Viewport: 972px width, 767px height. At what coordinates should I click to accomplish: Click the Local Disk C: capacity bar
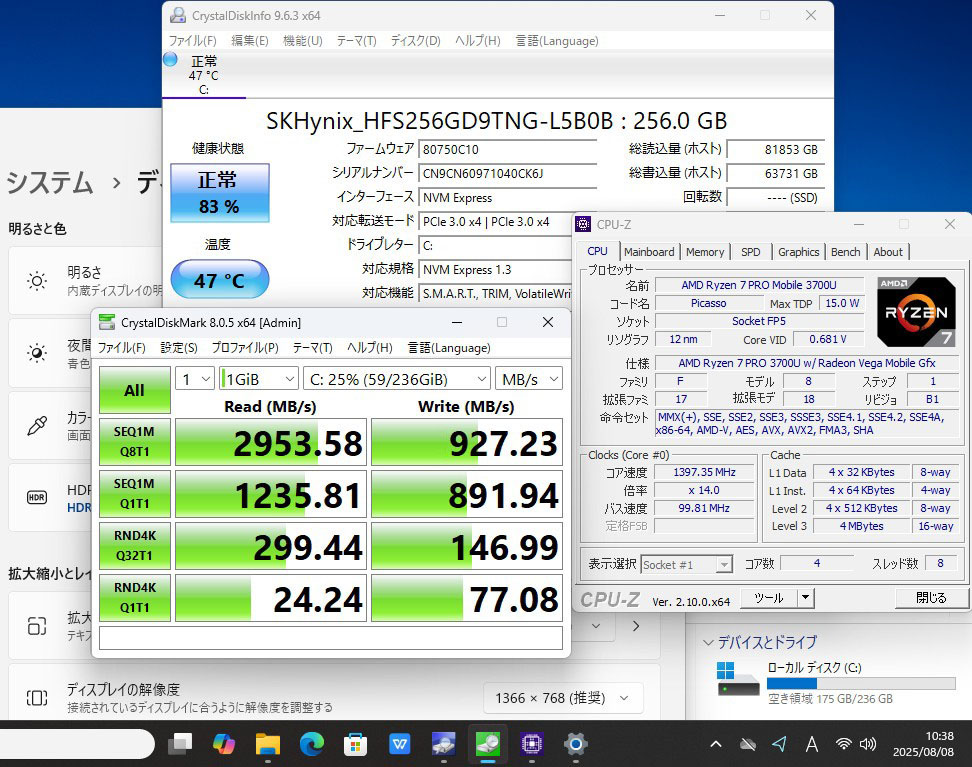[860, 683]
